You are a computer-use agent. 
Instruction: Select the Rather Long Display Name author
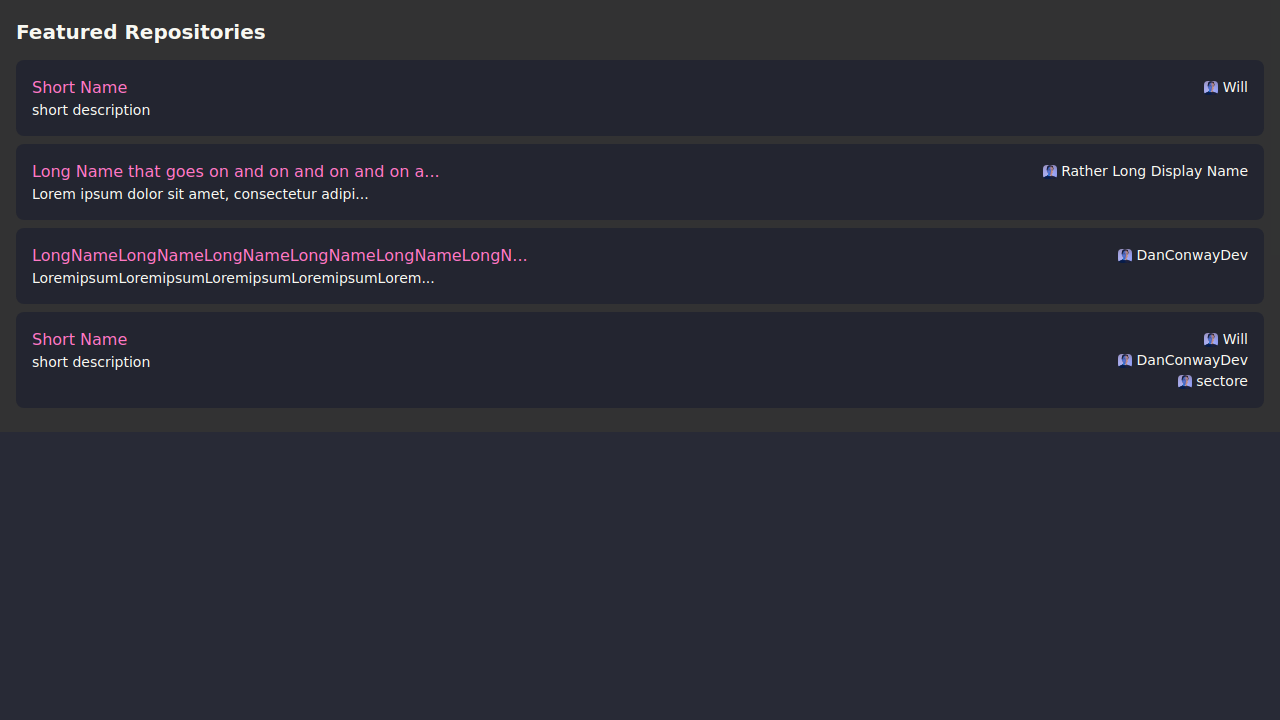click(x=1154, y=171)
